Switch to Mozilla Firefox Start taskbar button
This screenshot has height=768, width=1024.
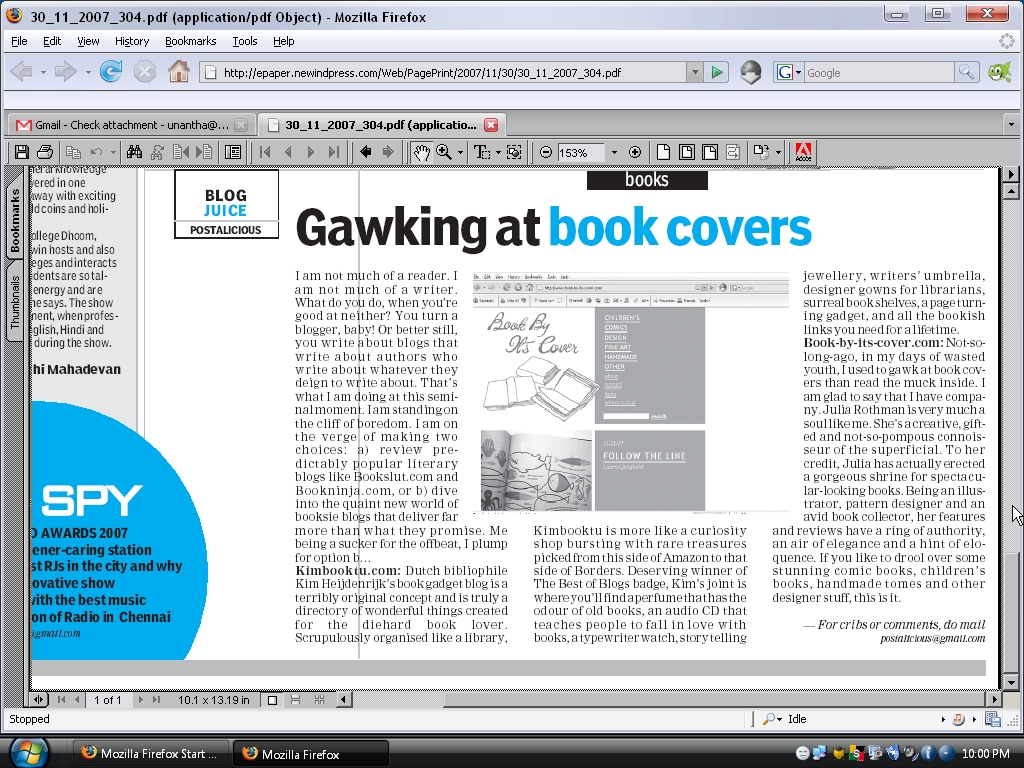tap(151, 753)
